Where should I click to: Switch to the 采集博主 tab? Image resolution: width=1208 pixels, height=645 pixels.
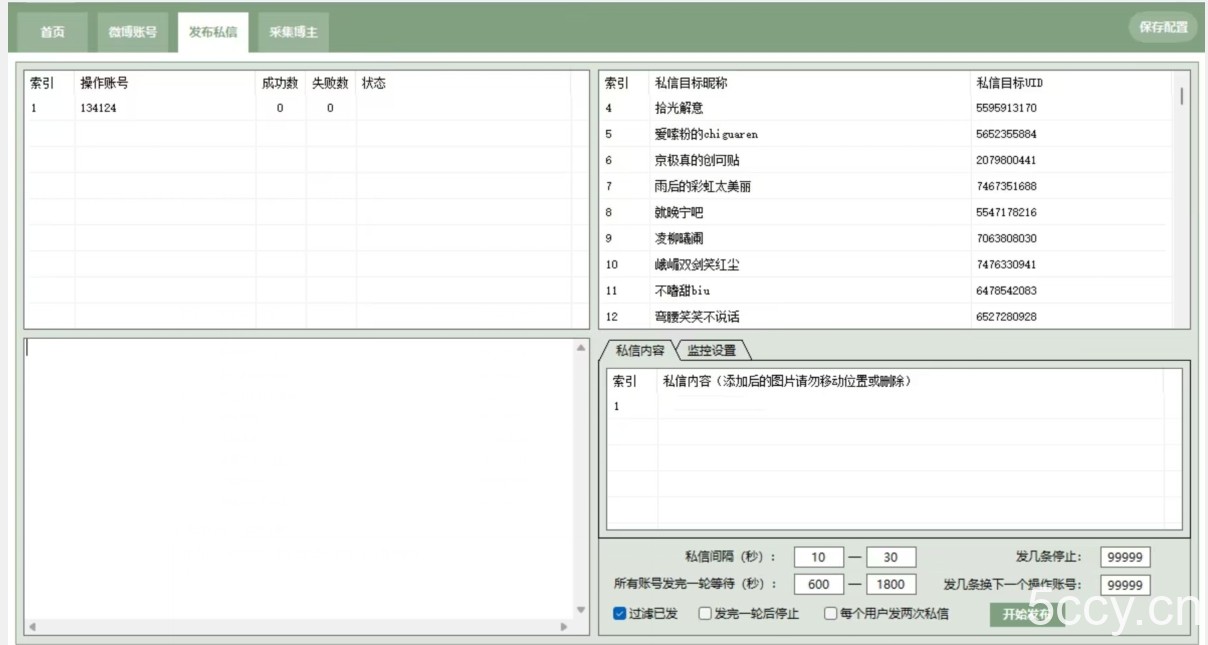[x=292, y=31]
